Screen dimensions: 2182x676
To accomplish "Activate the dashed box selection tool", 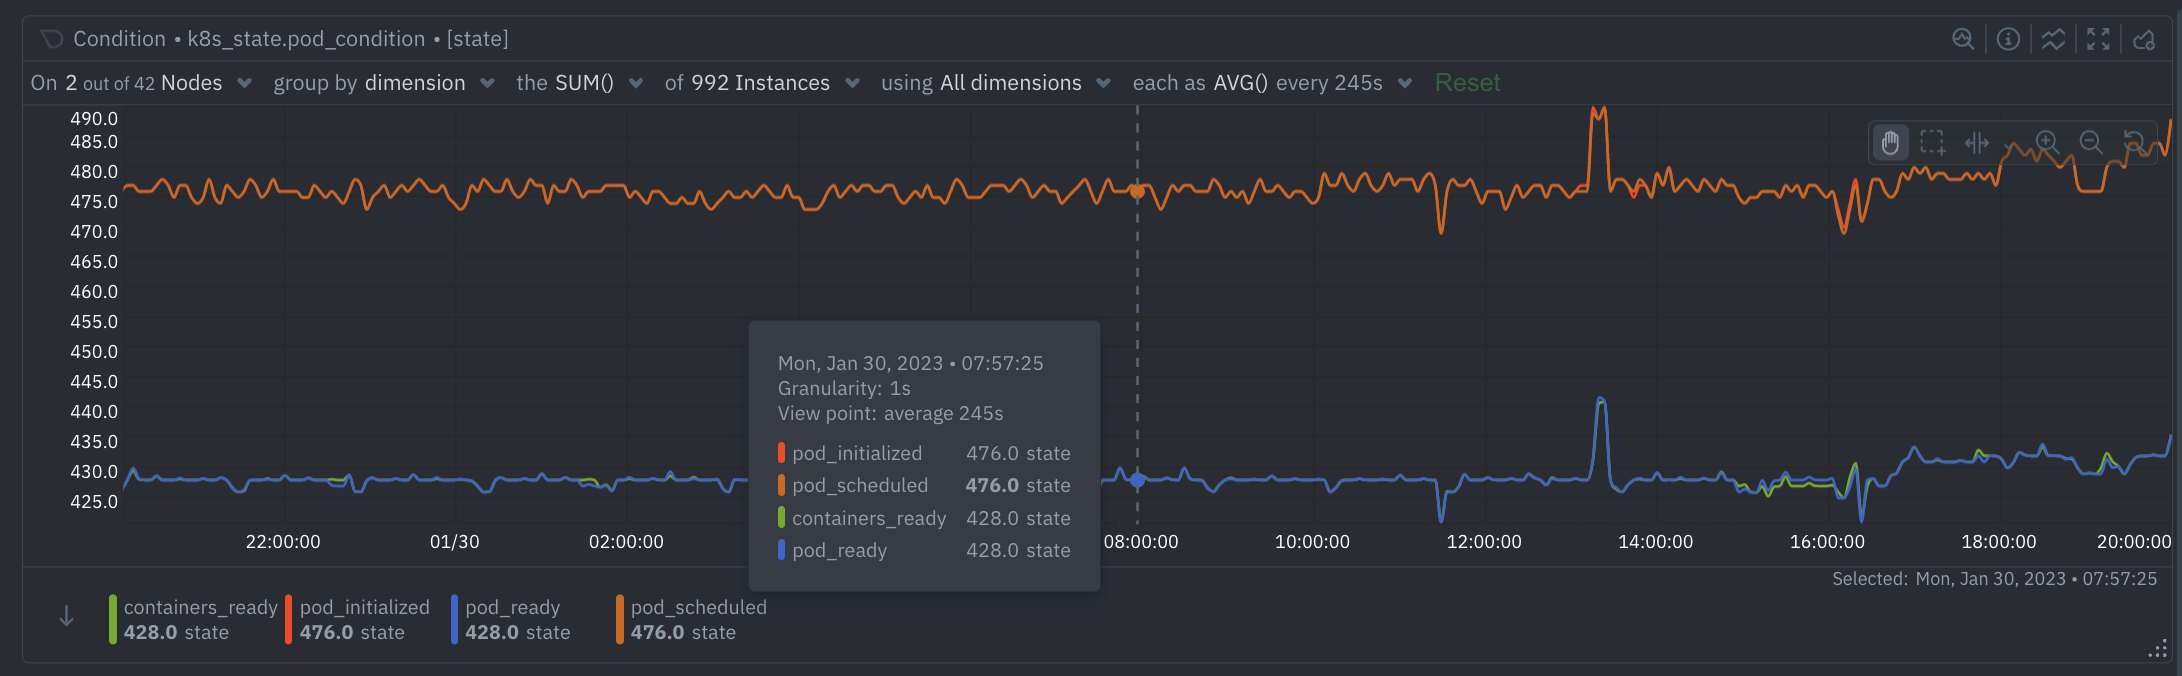I will pyautogui.click(x=1933, y=143).
